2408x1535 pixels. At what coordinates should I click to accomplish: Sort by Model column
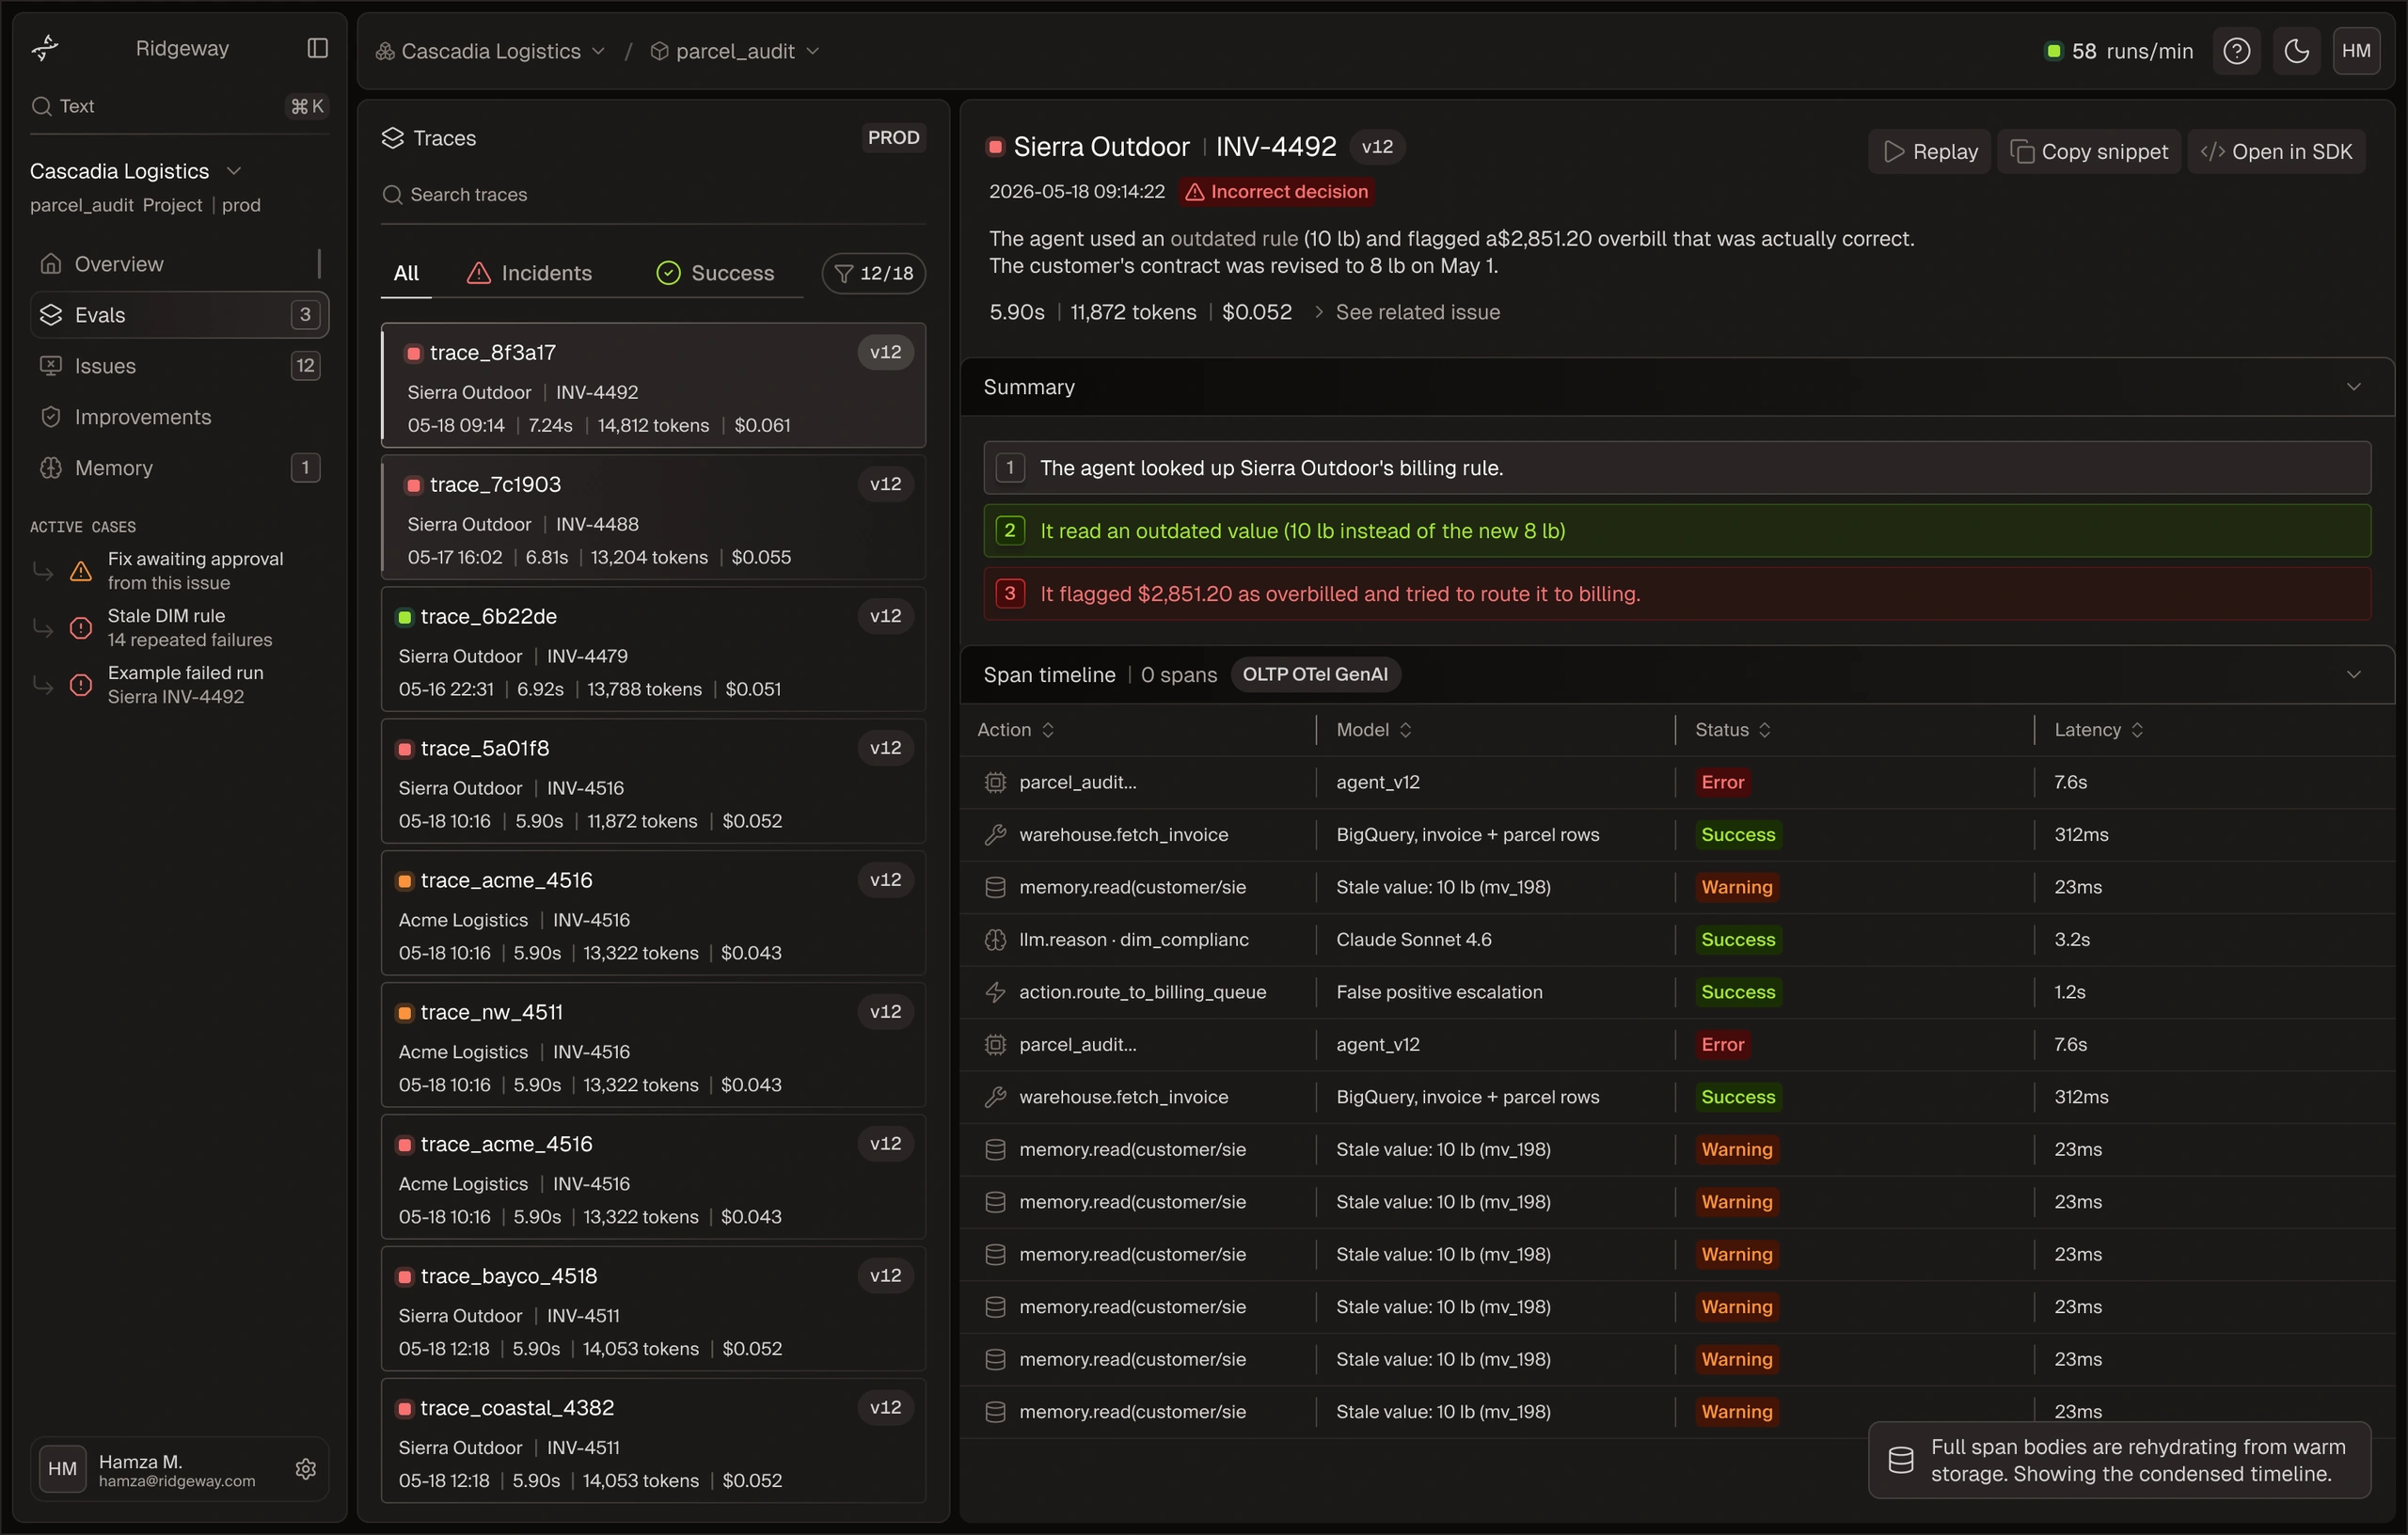[1374, 730]
